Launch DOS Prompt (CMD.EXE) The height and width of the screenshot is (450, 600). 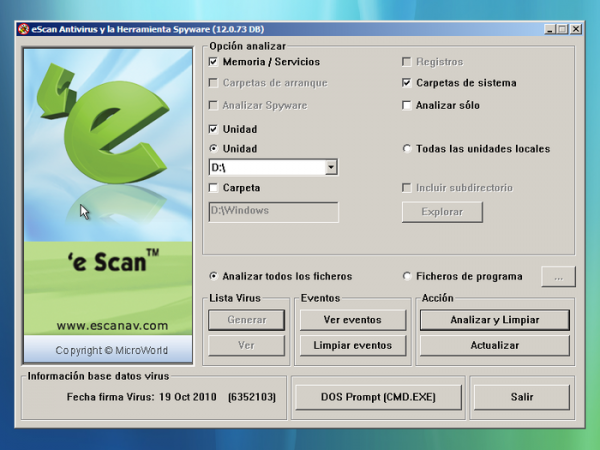(x=378, y=397)
